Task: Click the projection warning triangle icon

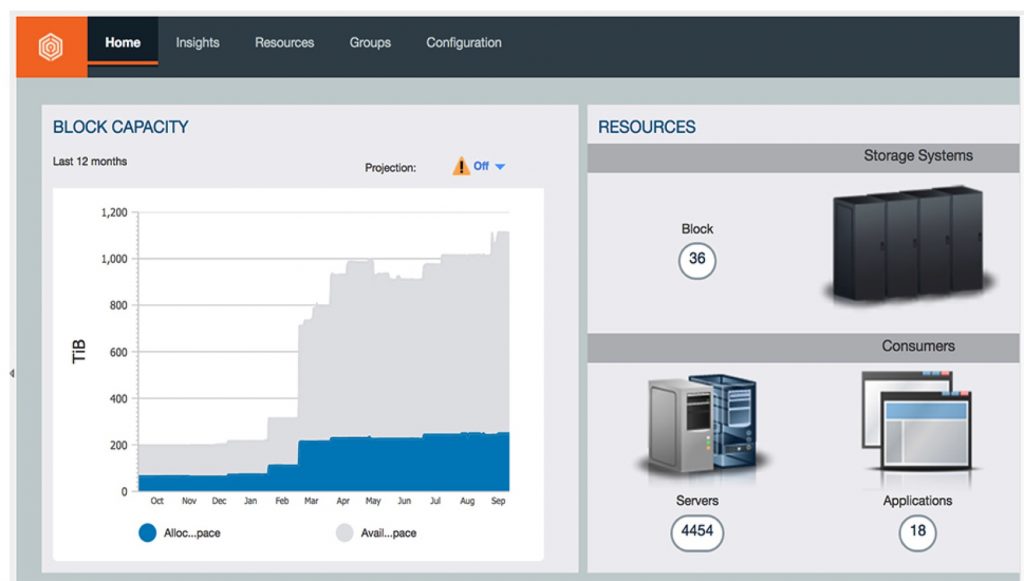Action: (461, 166)
